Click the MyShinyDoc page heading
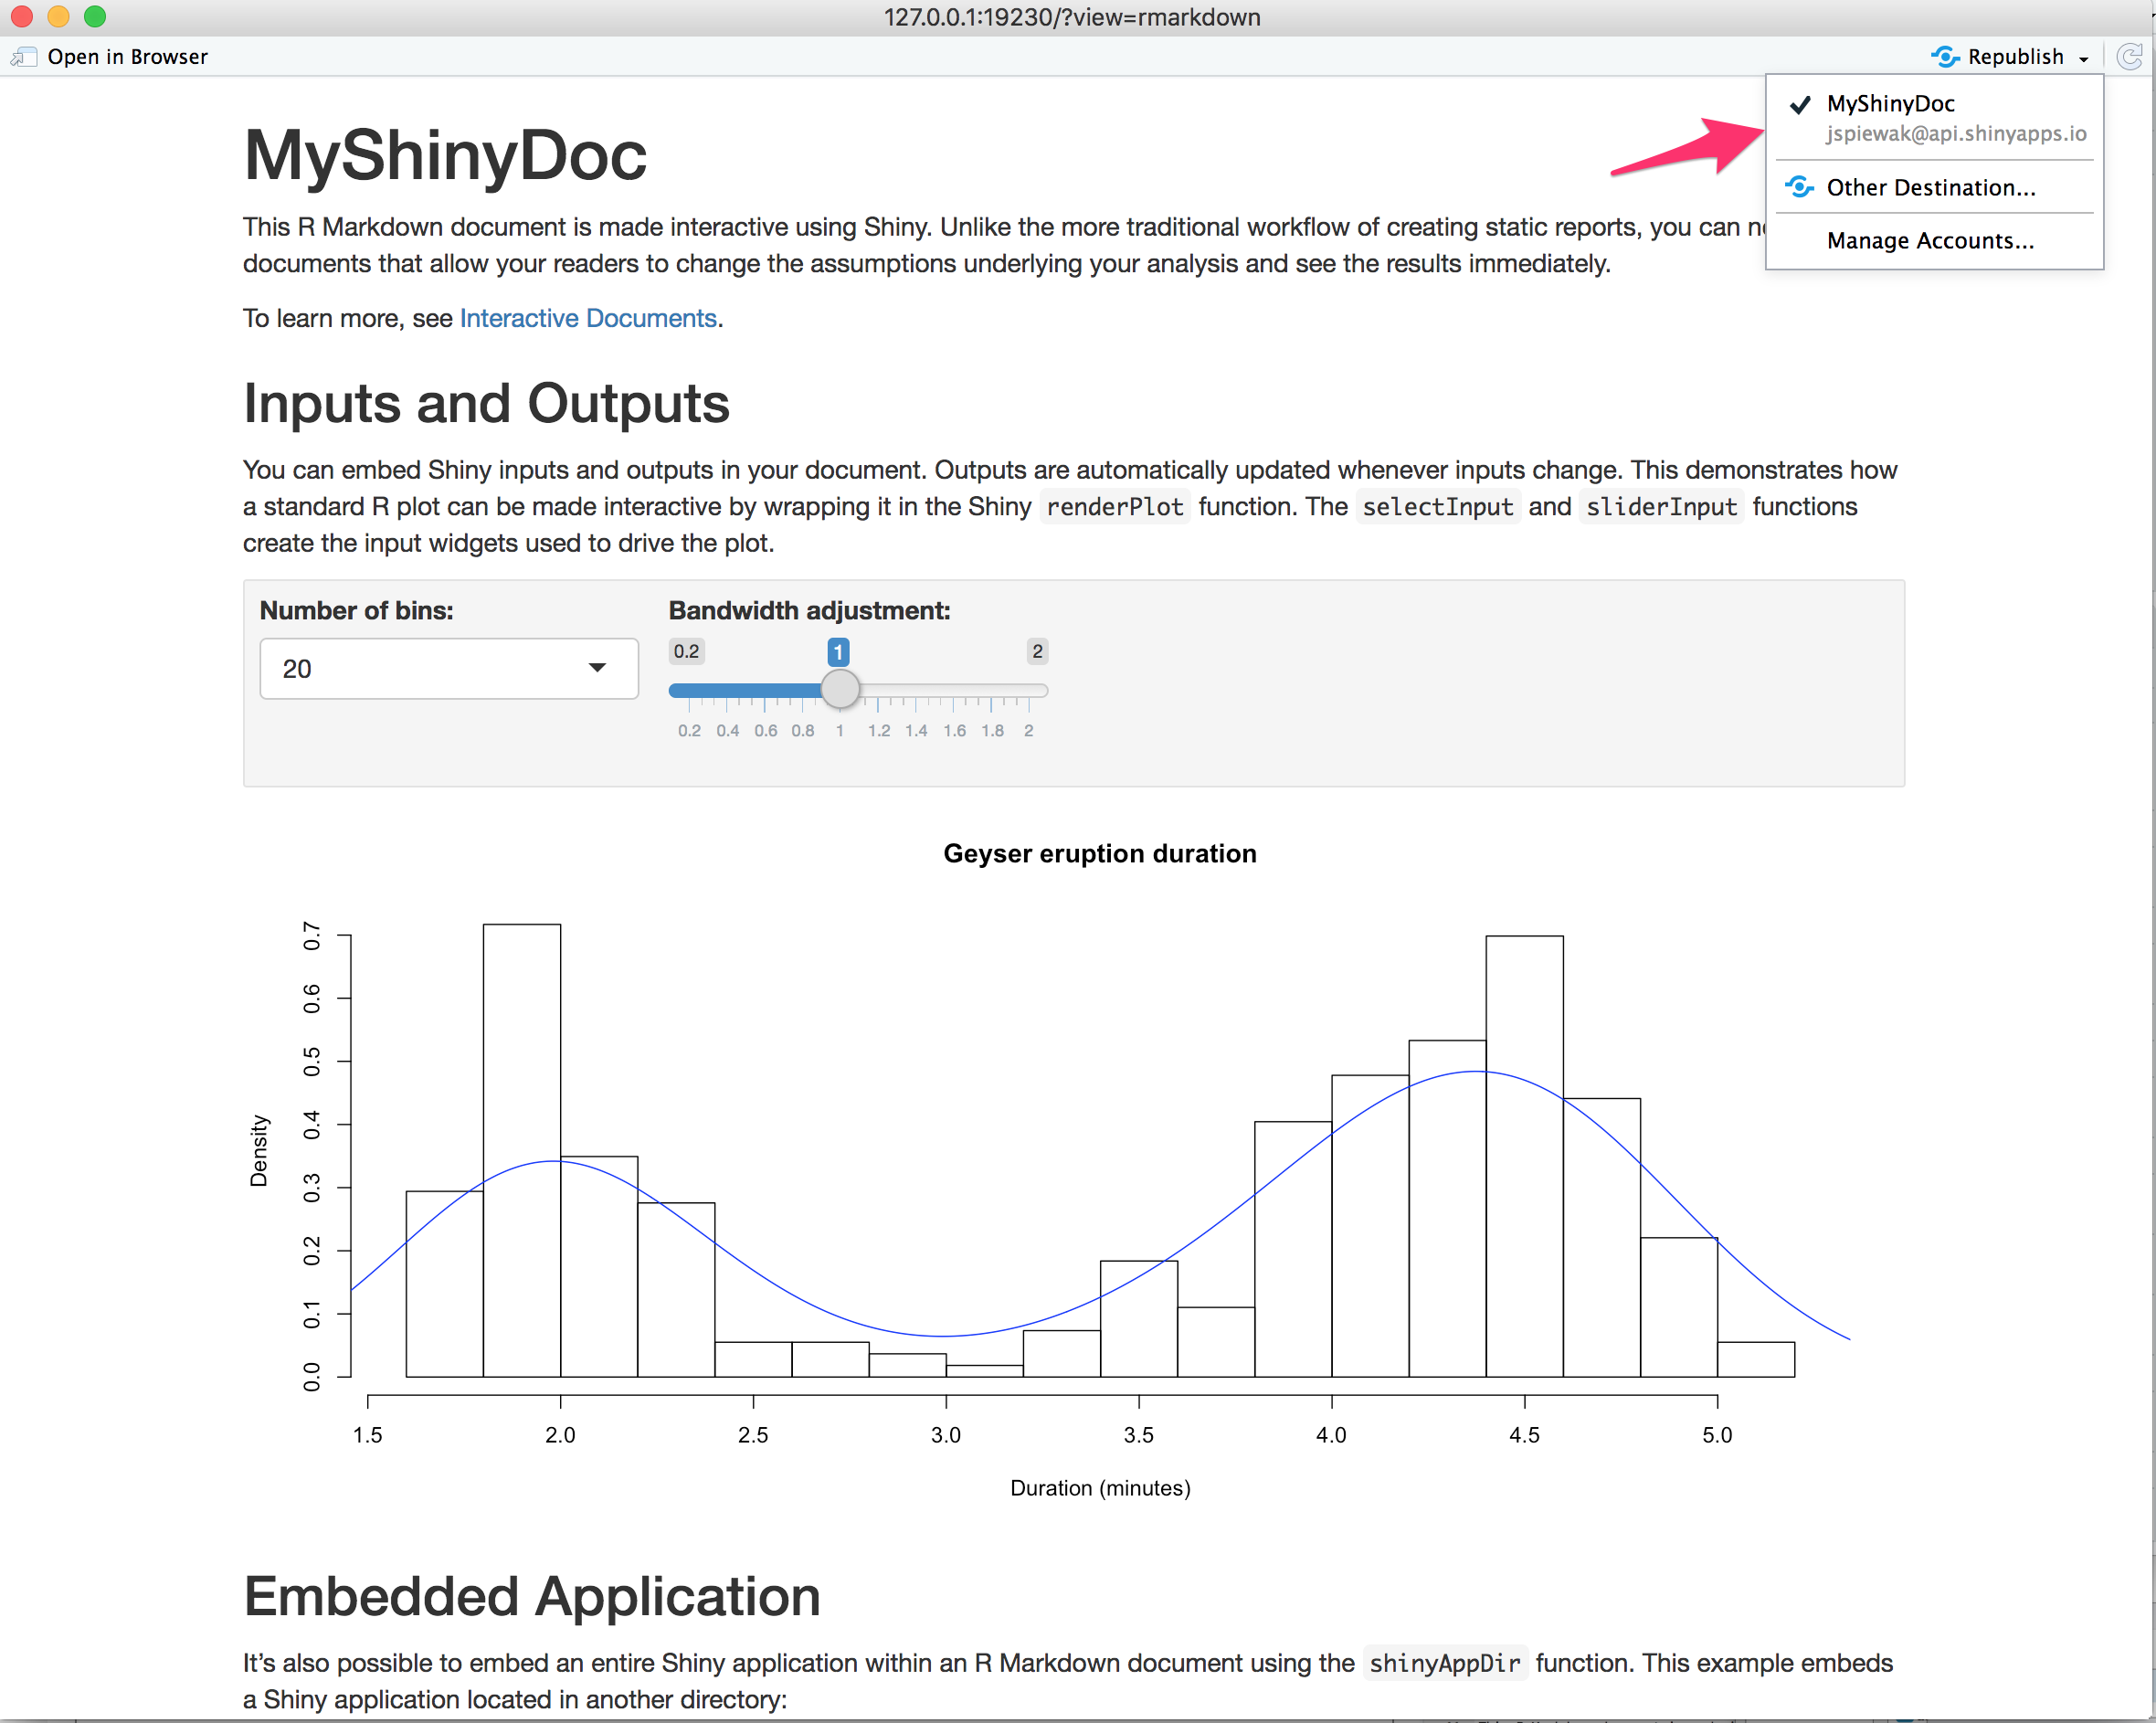Viewport: 2156px width, 1723px height. [x=445, y=156]
